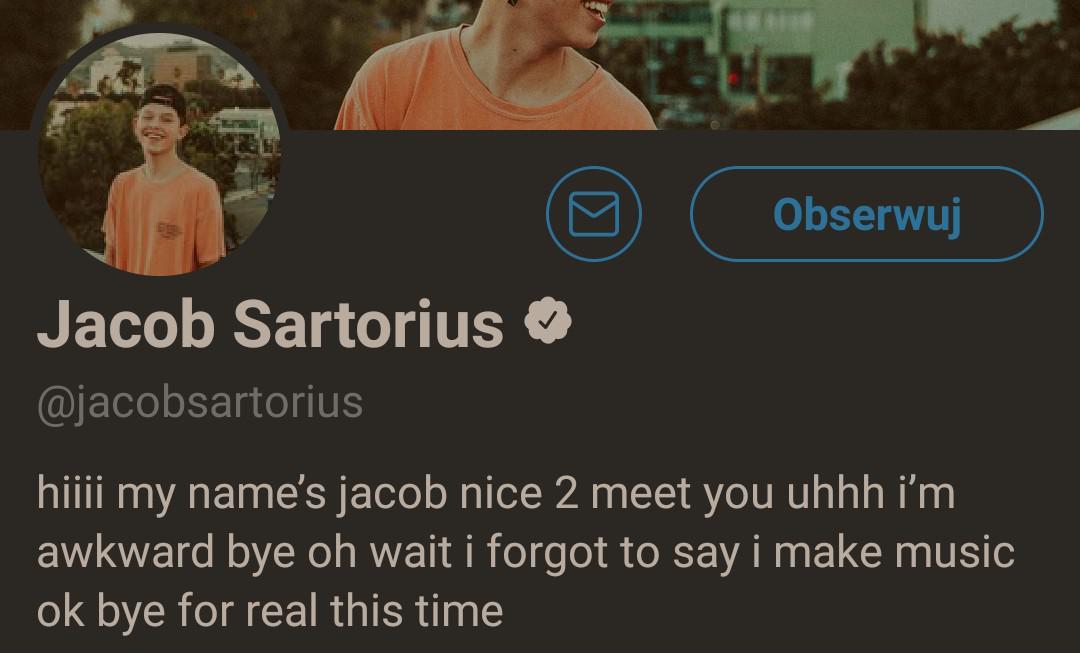Follow the account with Obserwuj button
1080x653 pixels.
click(866, 214)
